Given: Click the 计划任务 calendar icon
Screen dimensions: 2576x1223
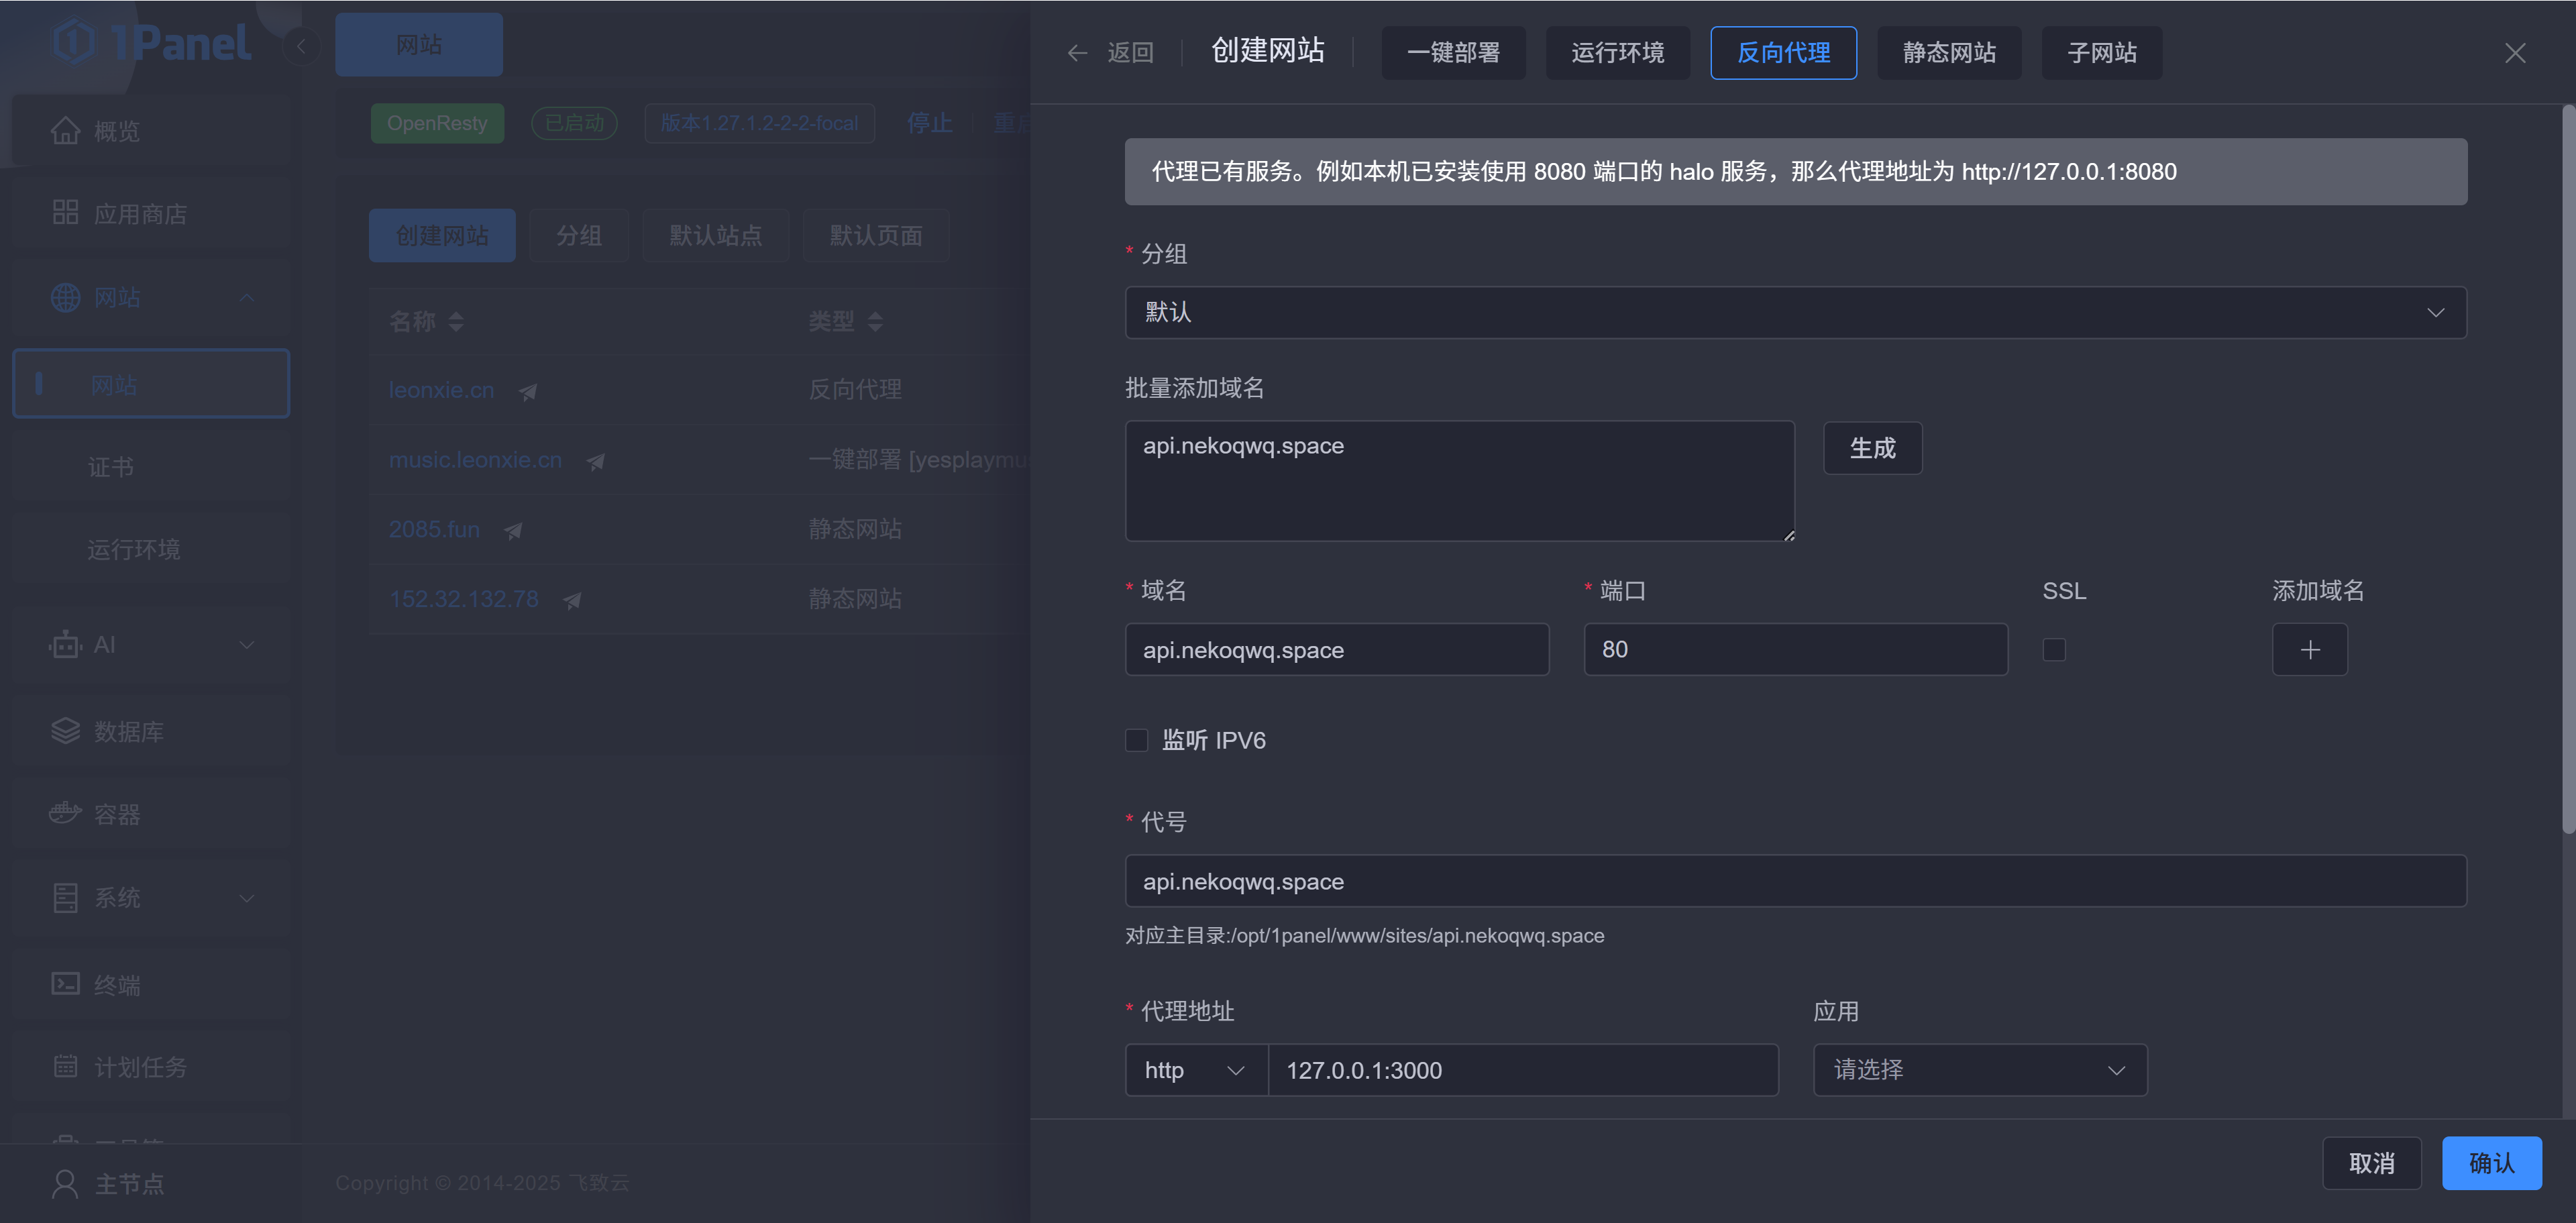Looking at the screenshot, I should 65,1066.
